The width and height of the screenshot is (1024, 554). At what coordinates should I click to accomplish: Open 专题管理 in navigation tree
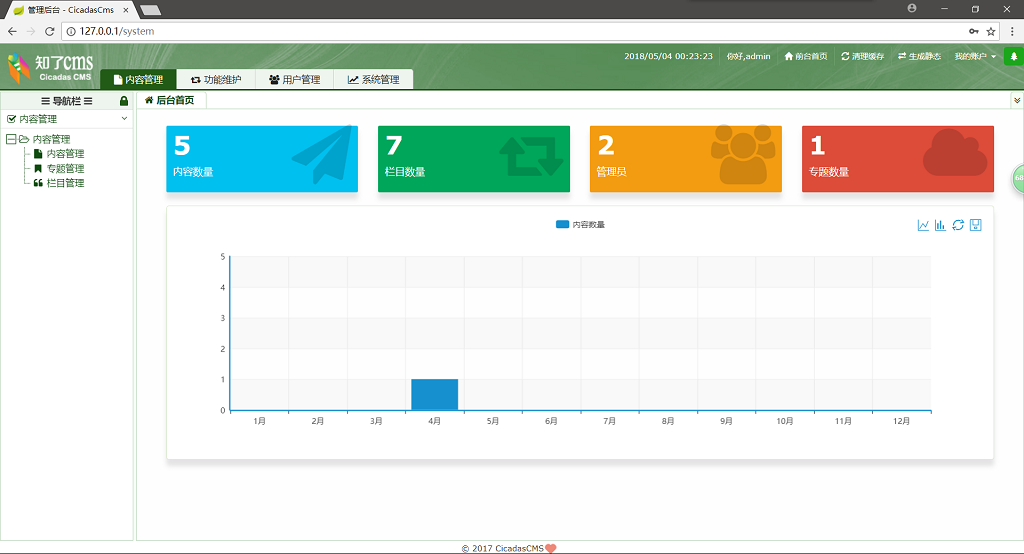pos(65,169)
